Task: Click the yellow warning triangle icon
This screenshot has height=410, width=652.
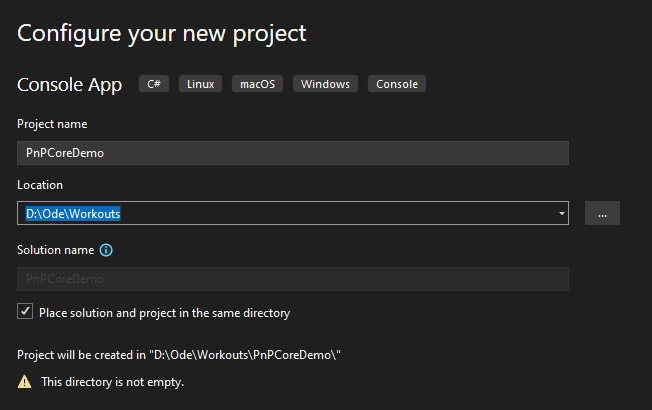Action: pyautogui.click(x=24, y=382)
